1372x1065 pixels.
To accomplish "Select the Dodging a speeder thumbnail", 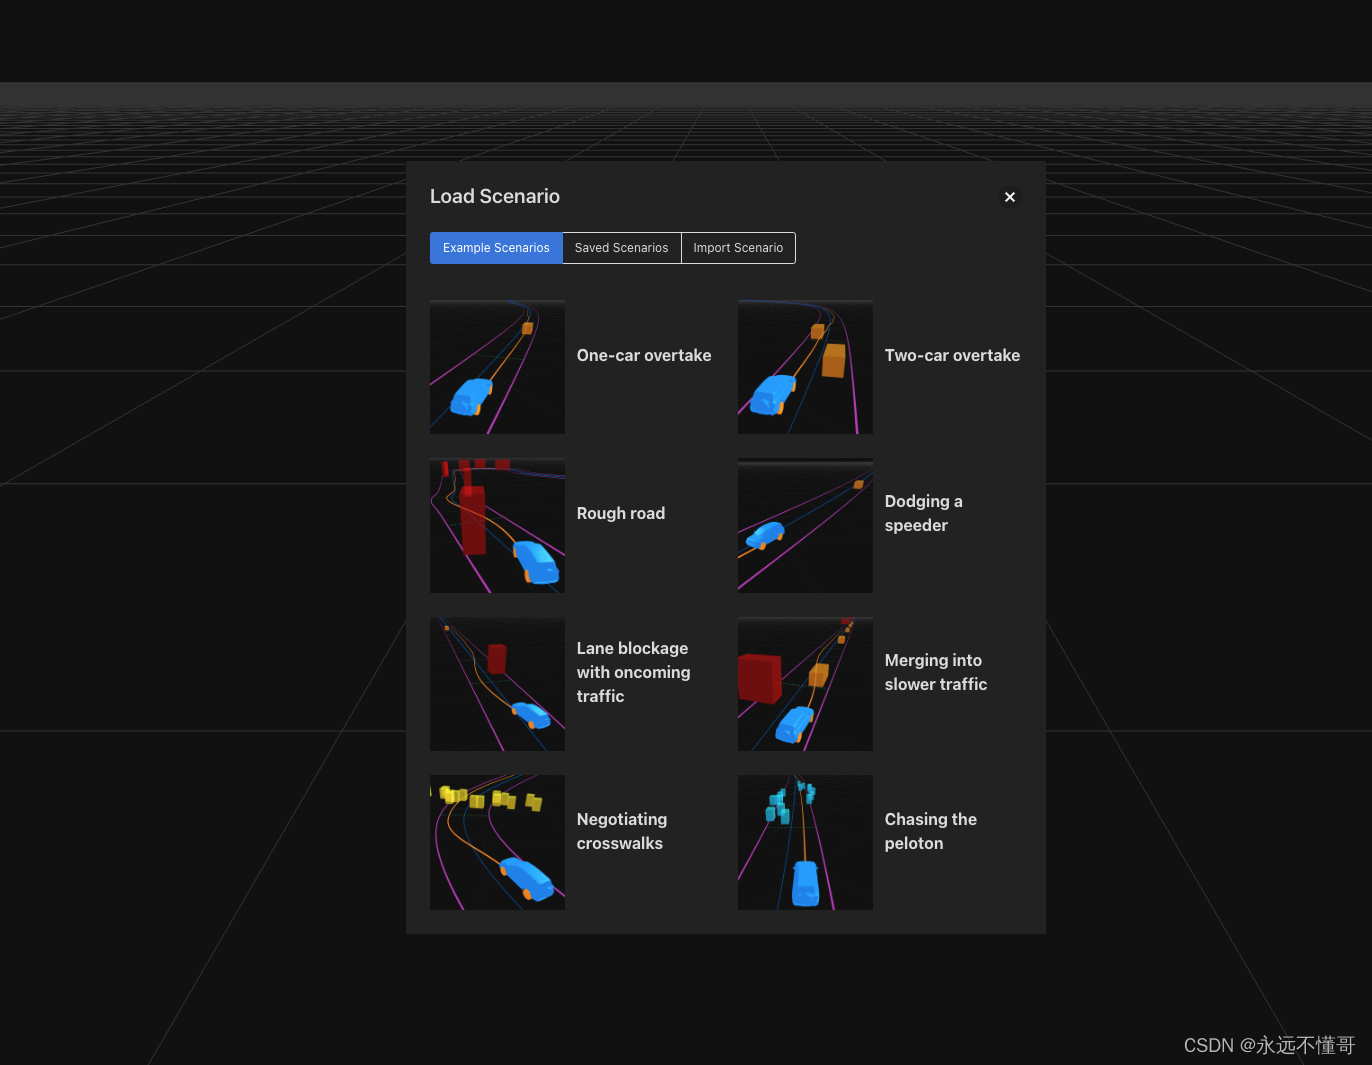I will pyautogui.click(x=805, y=525).
